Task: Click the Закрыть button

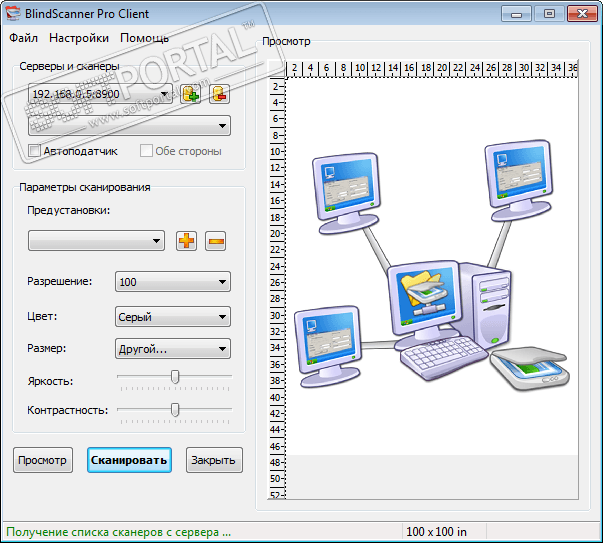Action: coord(214,460)
